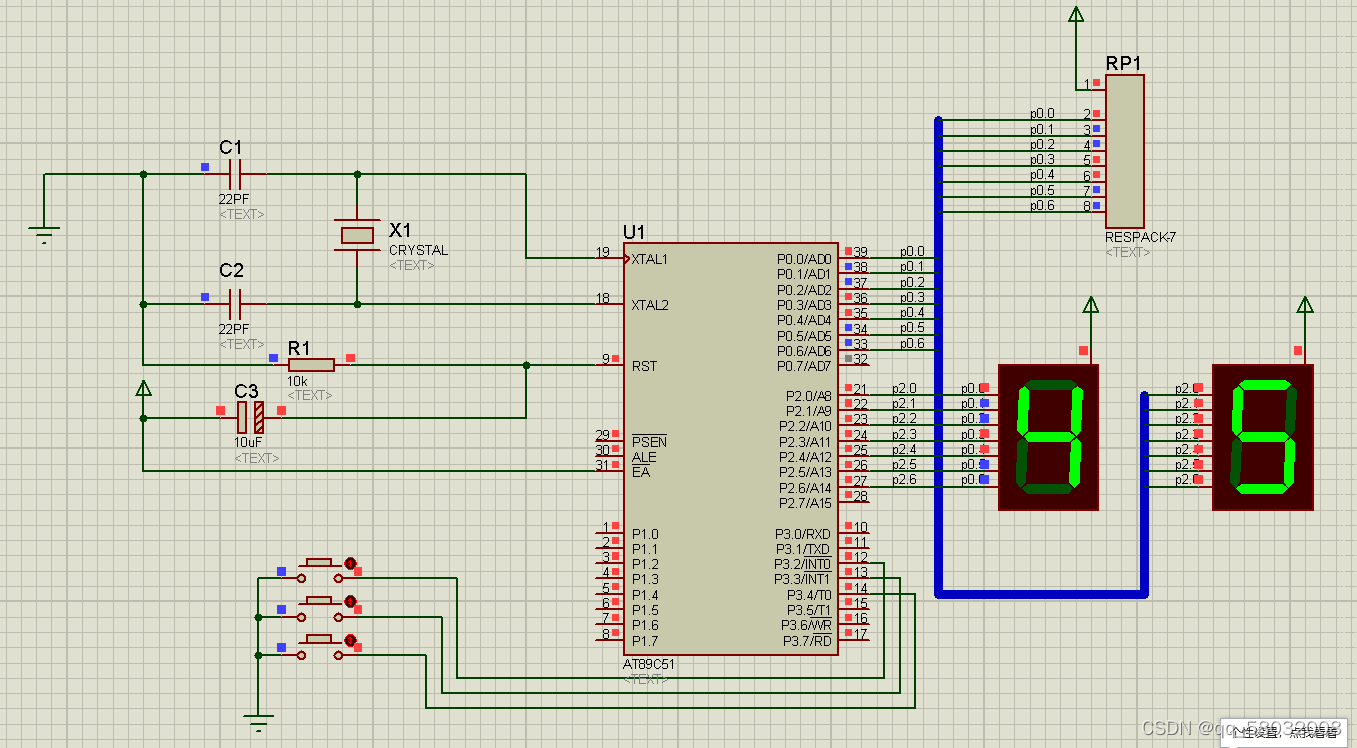The height and width of the screenshot is (748, 1357).
Task: Click pin 18 XTAL2 on U1
Action: (610, 303)
